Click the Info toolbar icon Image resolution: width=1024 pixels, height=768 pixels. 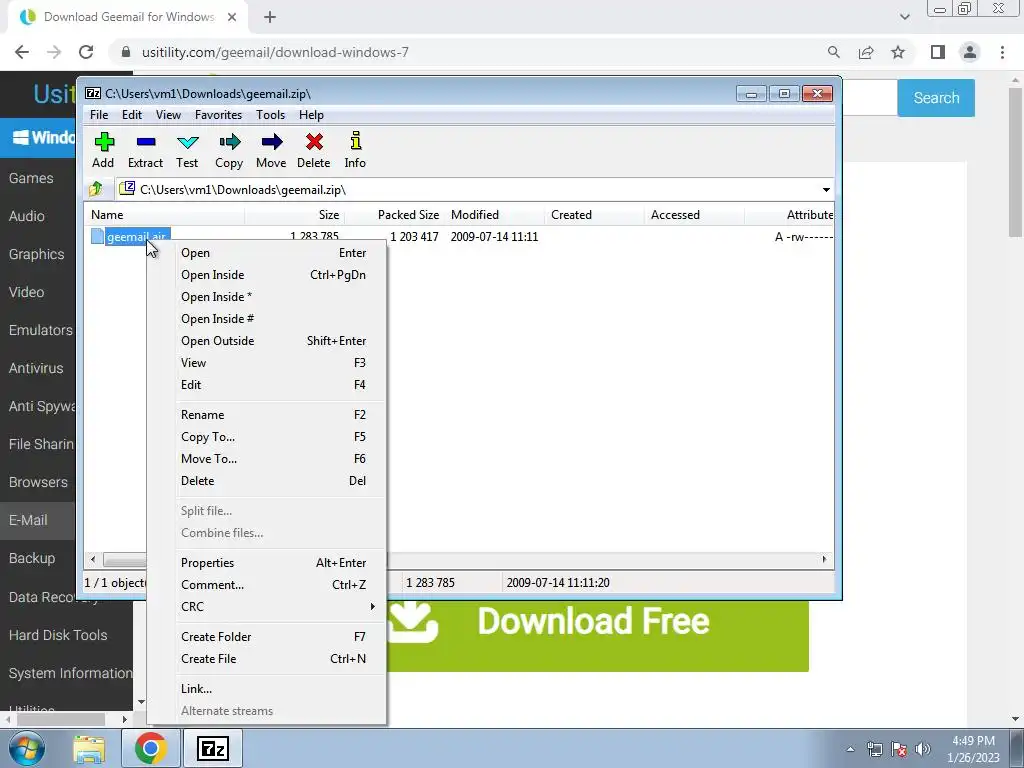[355, 150]
